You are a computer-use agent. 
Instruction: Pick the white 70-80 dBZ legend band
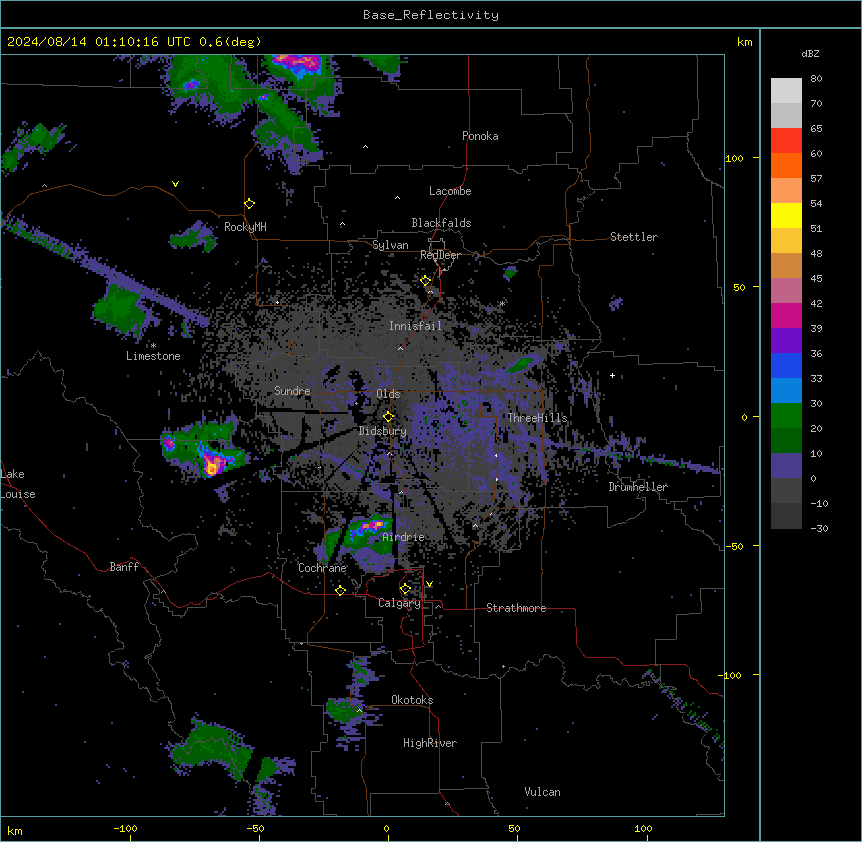(786, 91)
